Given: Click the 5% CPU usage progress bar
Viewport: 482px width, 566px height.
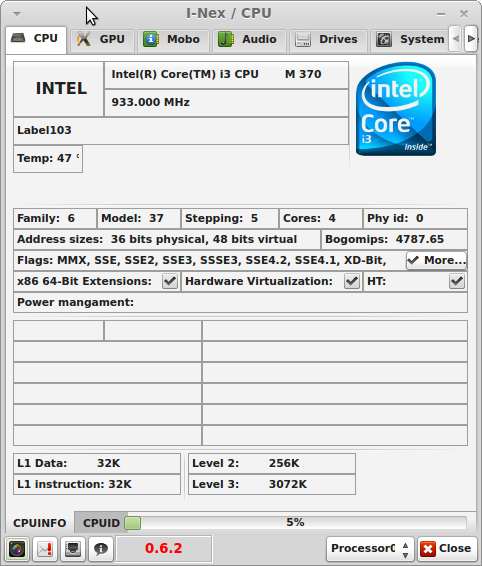Looking at the screenshot, I should pos(295,523).
